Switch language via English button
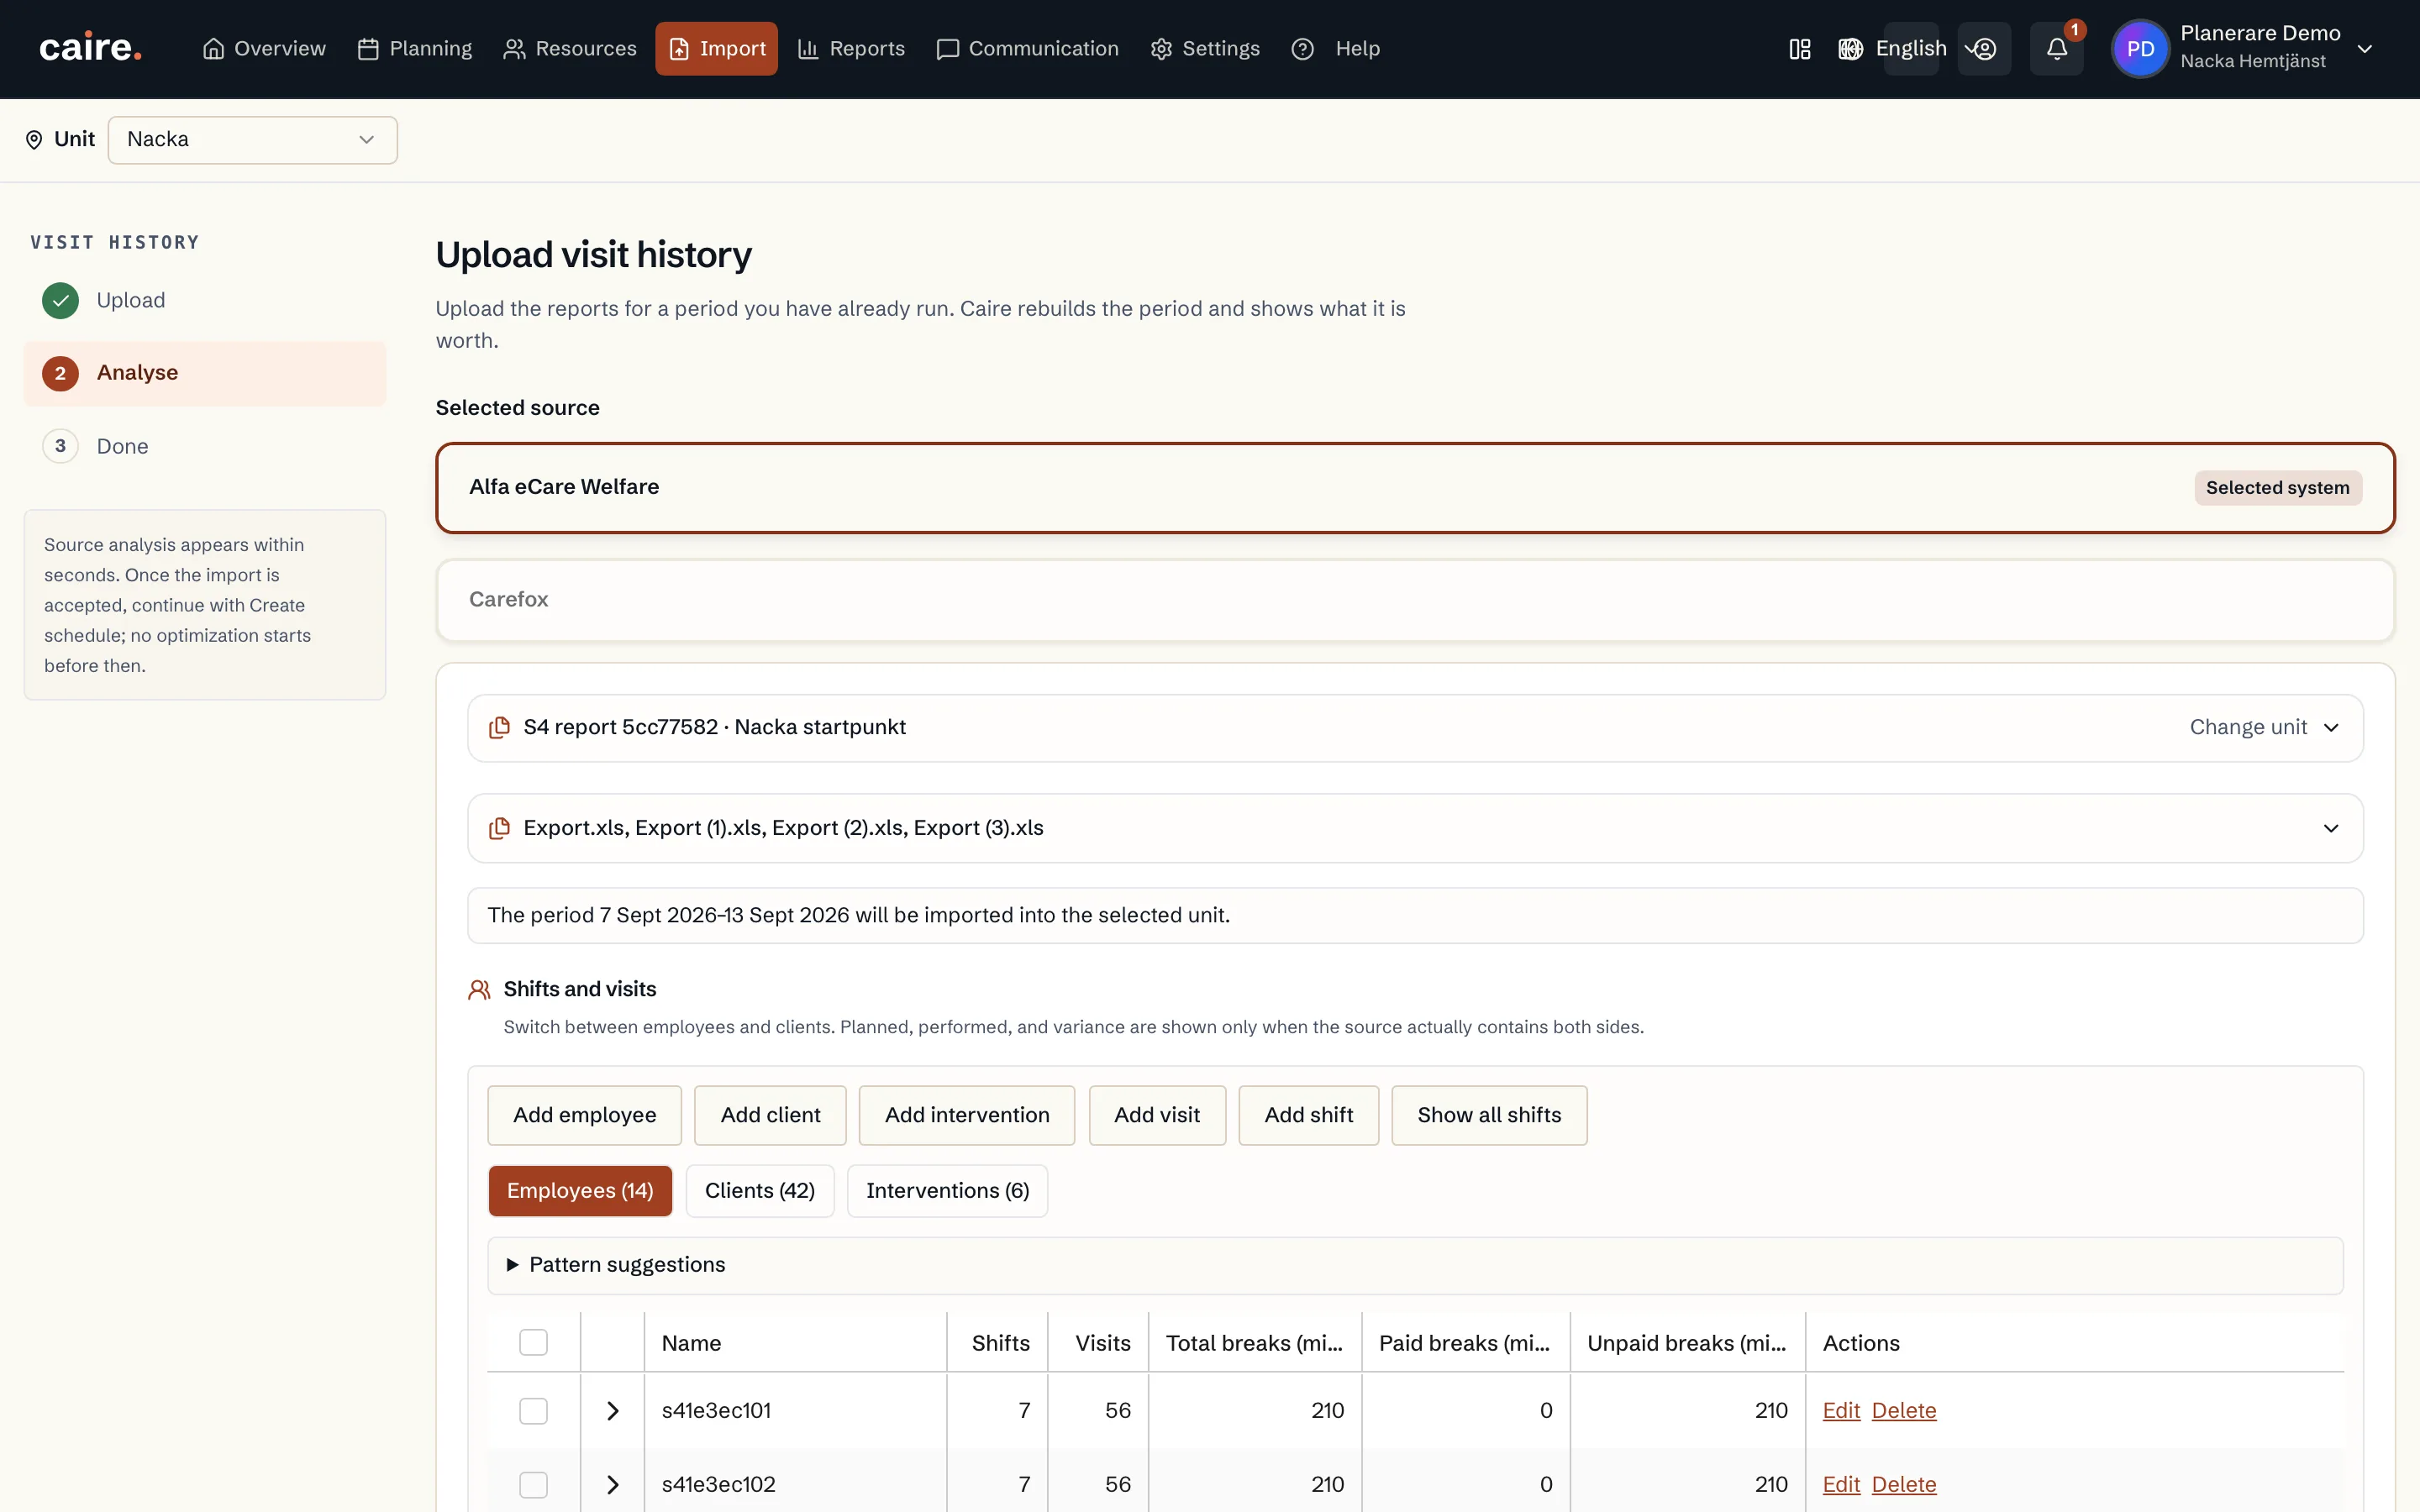Viewport: 2420px width, 1512px height. coord(1910,49)
